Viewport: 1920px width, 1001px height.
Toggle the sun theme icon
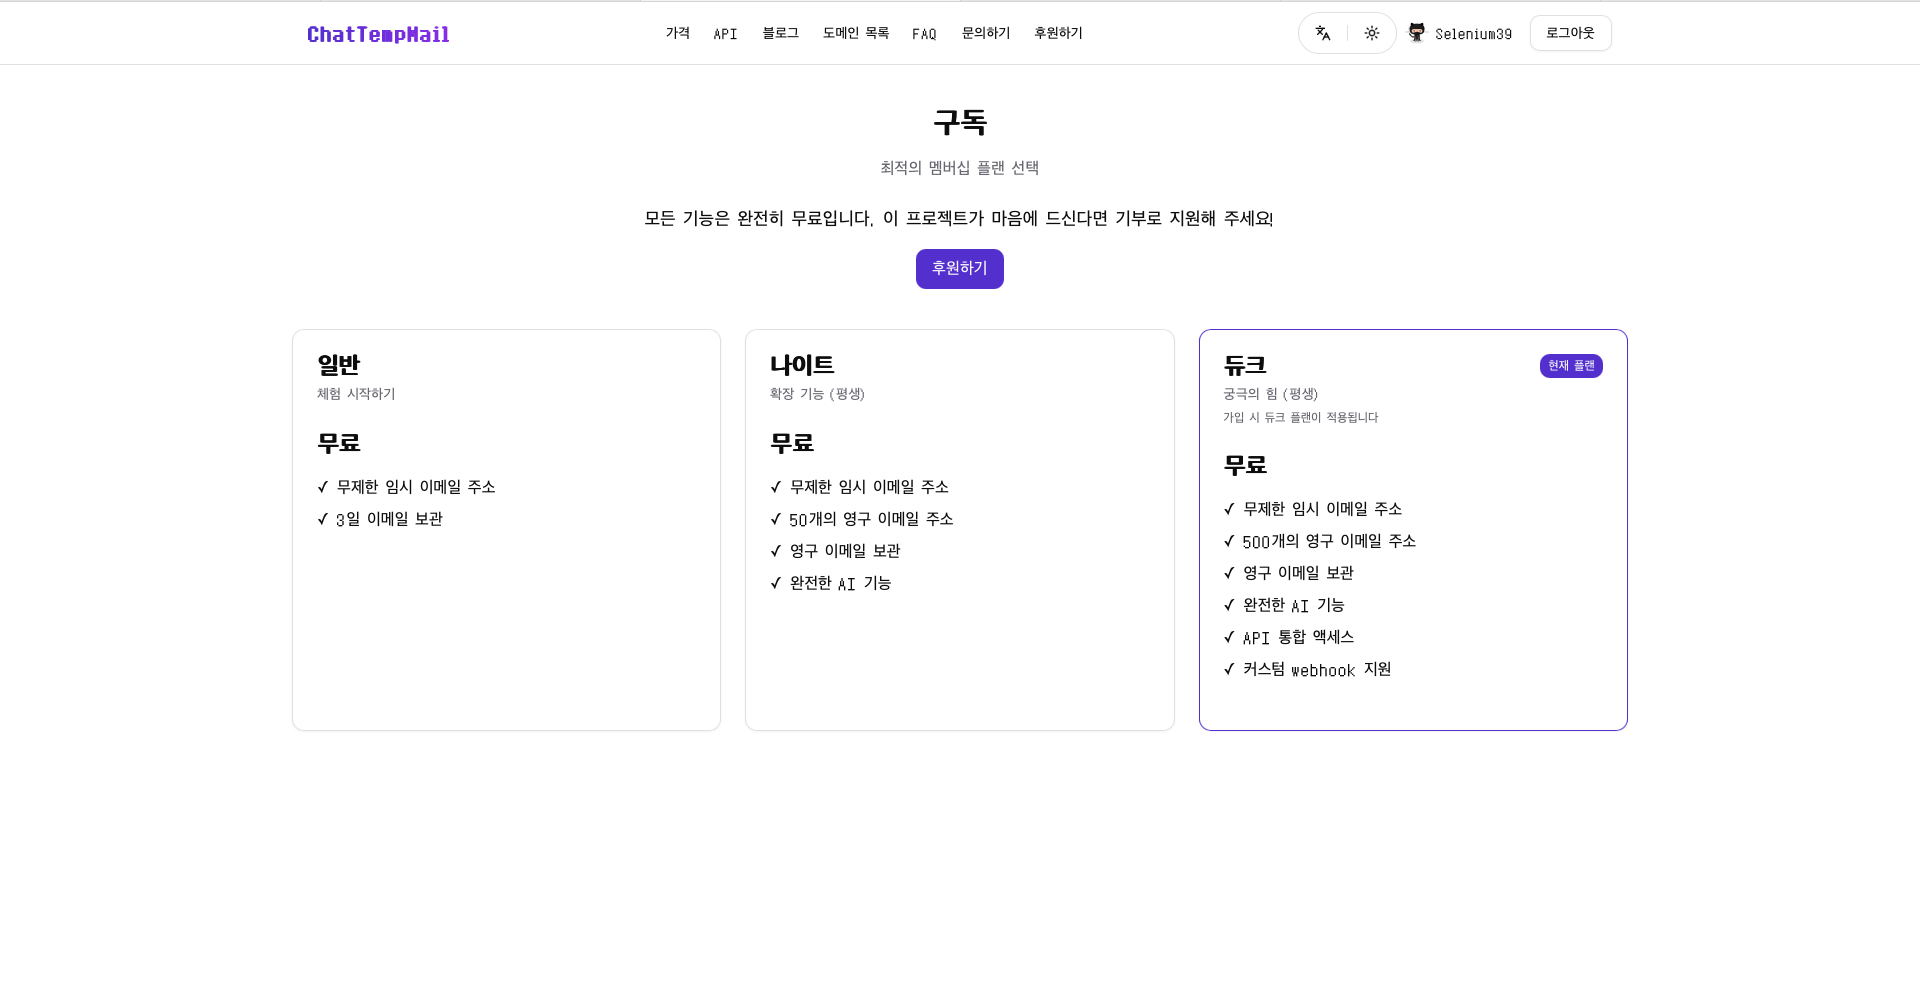point(1372,33)
